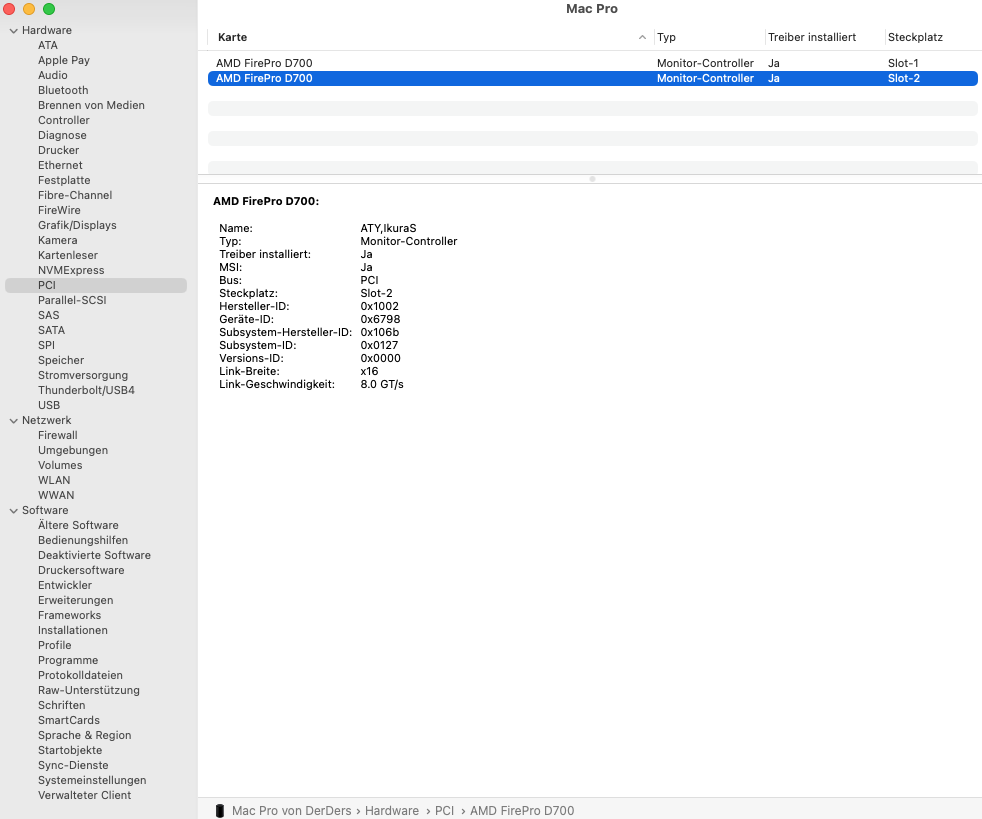This screenshot has height=819, width=982.
Task: Select Bluetooth in the sidebar
Action: click(x=63, y=90)
